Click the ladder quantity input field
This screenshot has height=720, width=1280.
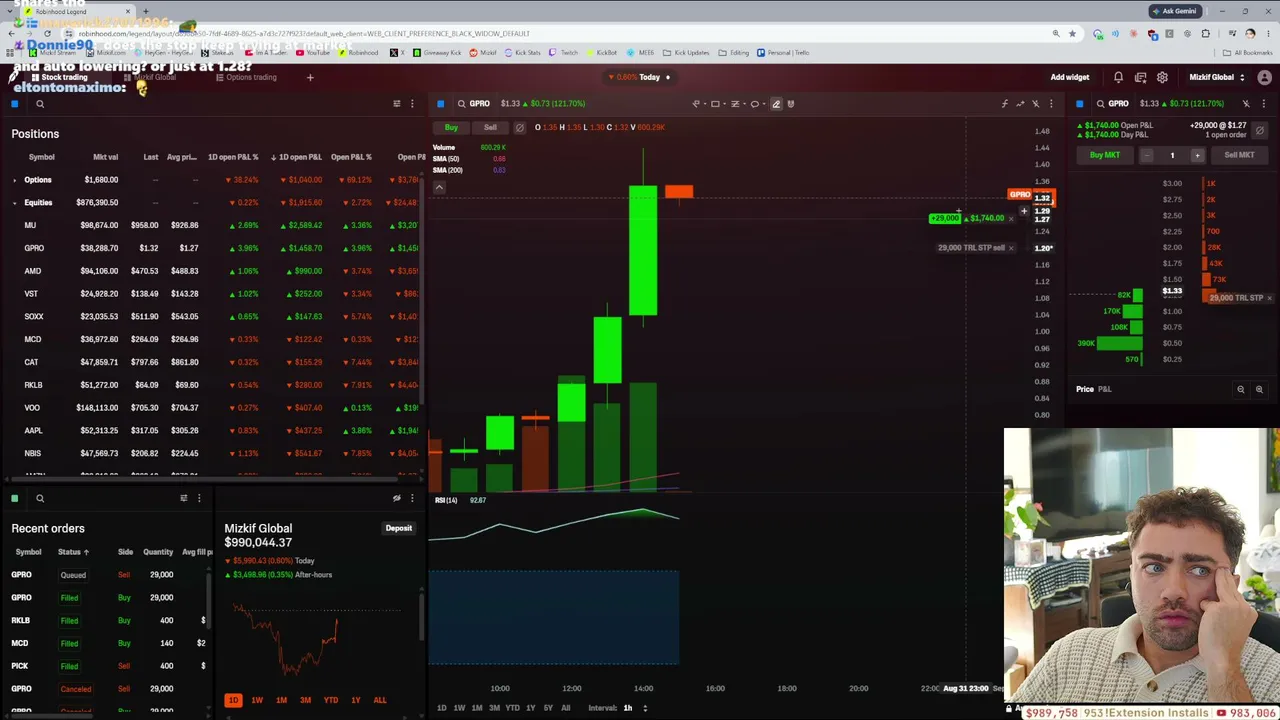coord(1172,155)
